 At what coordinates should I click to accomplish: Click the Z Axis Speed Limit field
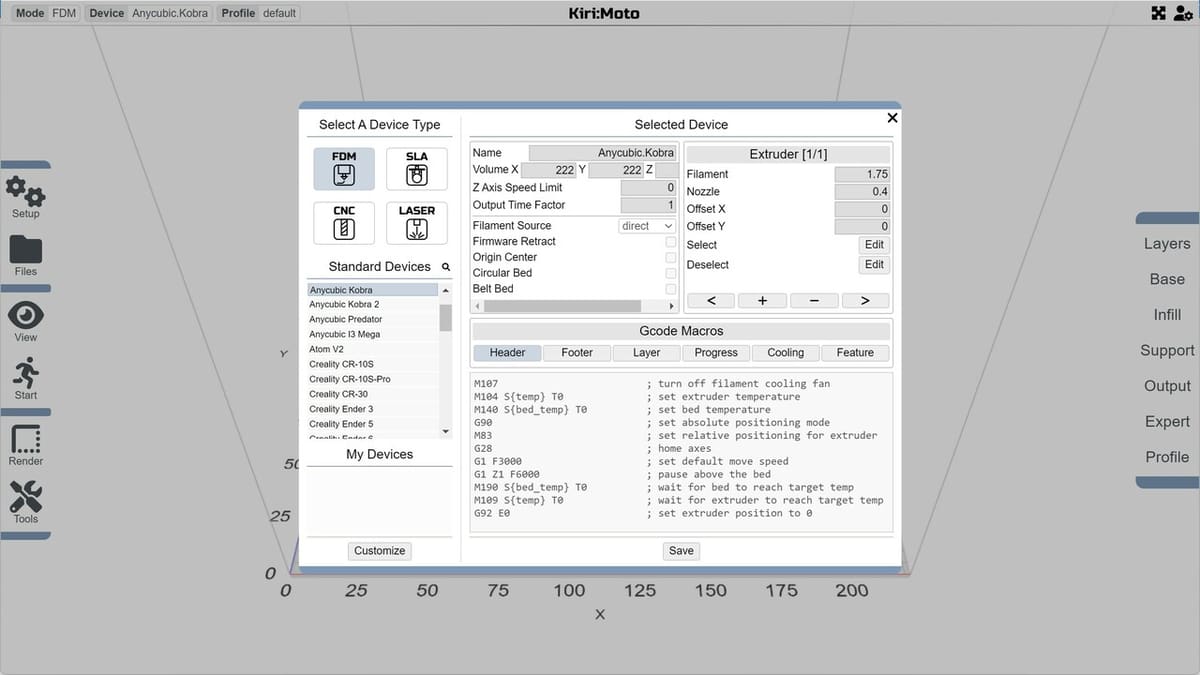(x=649, y=188)
